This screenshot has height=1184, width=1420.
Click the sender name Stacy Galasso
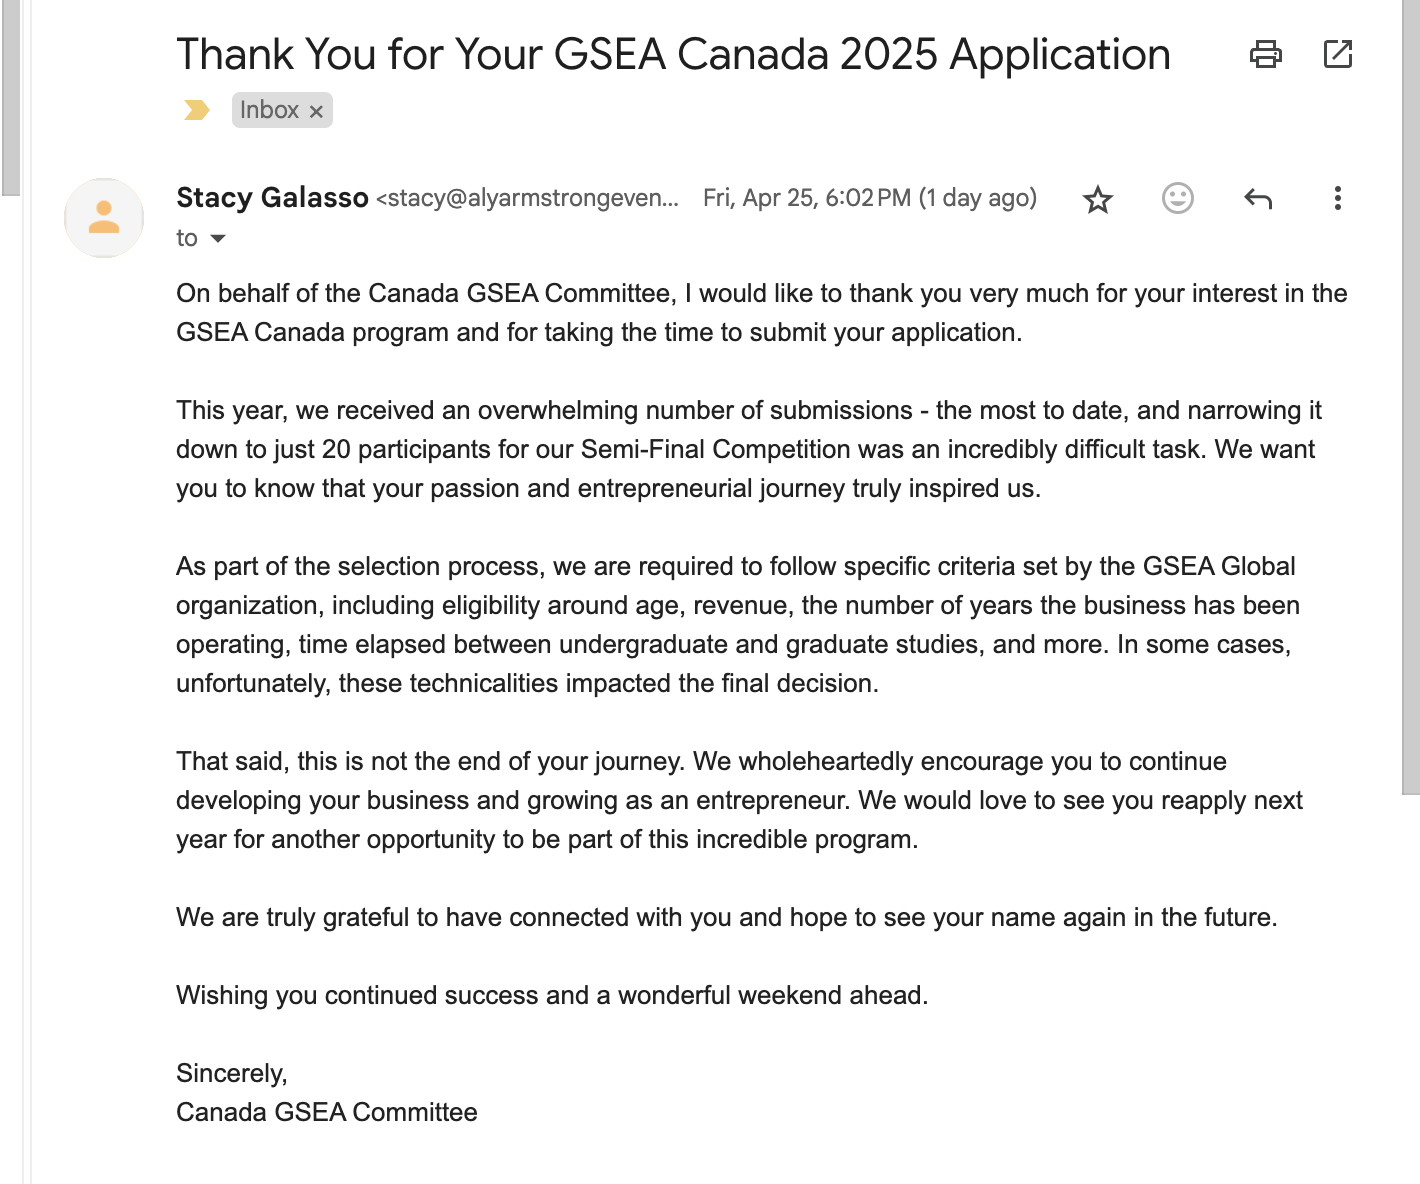pyautogui.click(x=272, y=198)
